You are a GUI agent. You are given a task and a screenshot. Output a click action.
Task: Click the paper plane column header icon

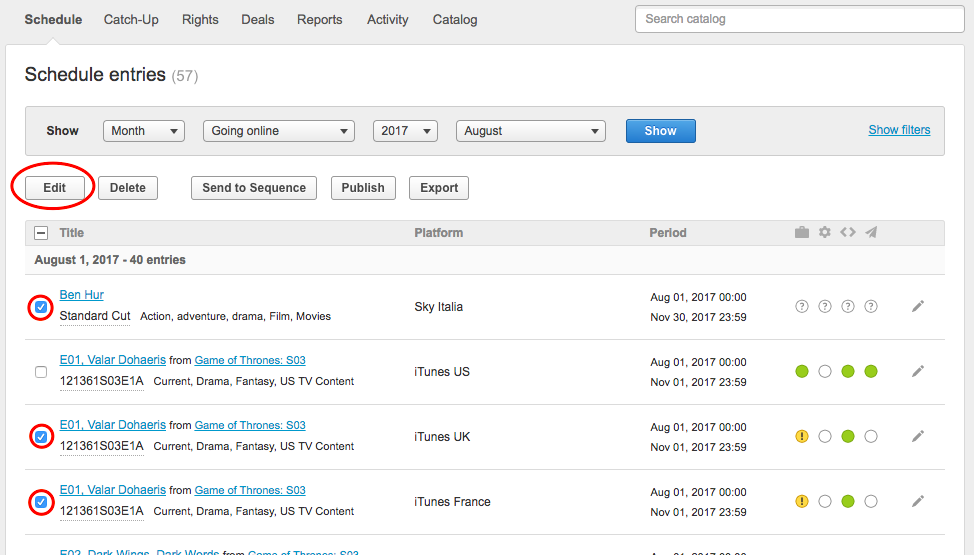[x=872, y=232]
